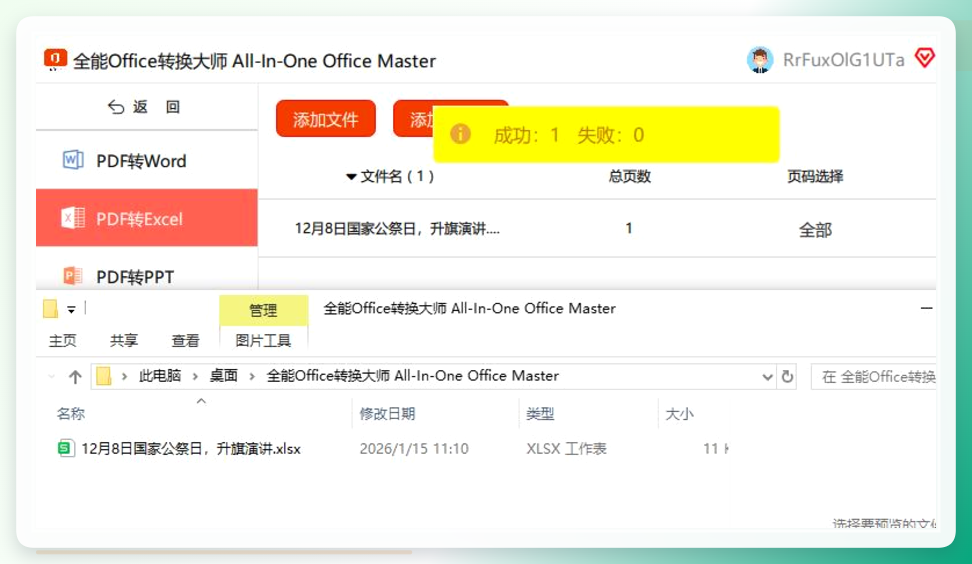Click the 类型 column header
This screenshot has width=972, height=564.
coord(540,413)
